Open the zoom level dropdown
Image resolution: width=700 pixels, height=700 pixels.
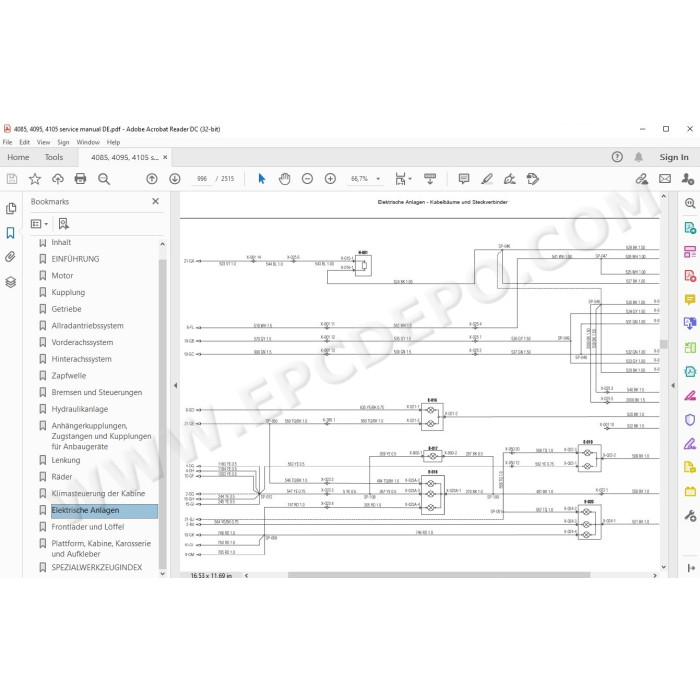(x=378, y=179)
